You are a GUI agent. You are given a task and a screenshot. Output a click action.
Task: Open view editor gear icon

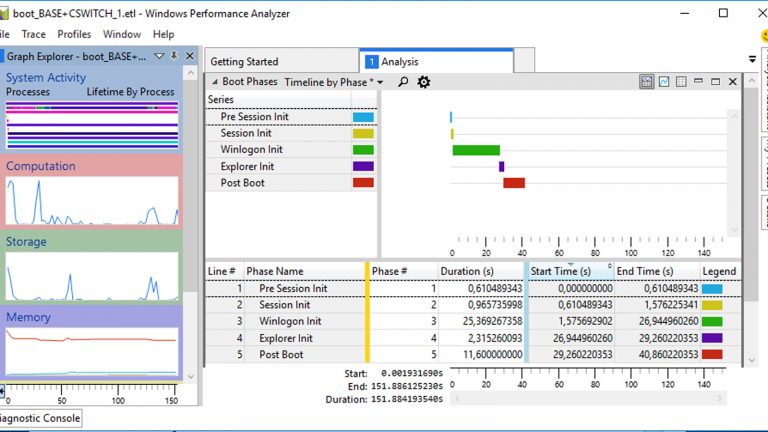(424, 82)
